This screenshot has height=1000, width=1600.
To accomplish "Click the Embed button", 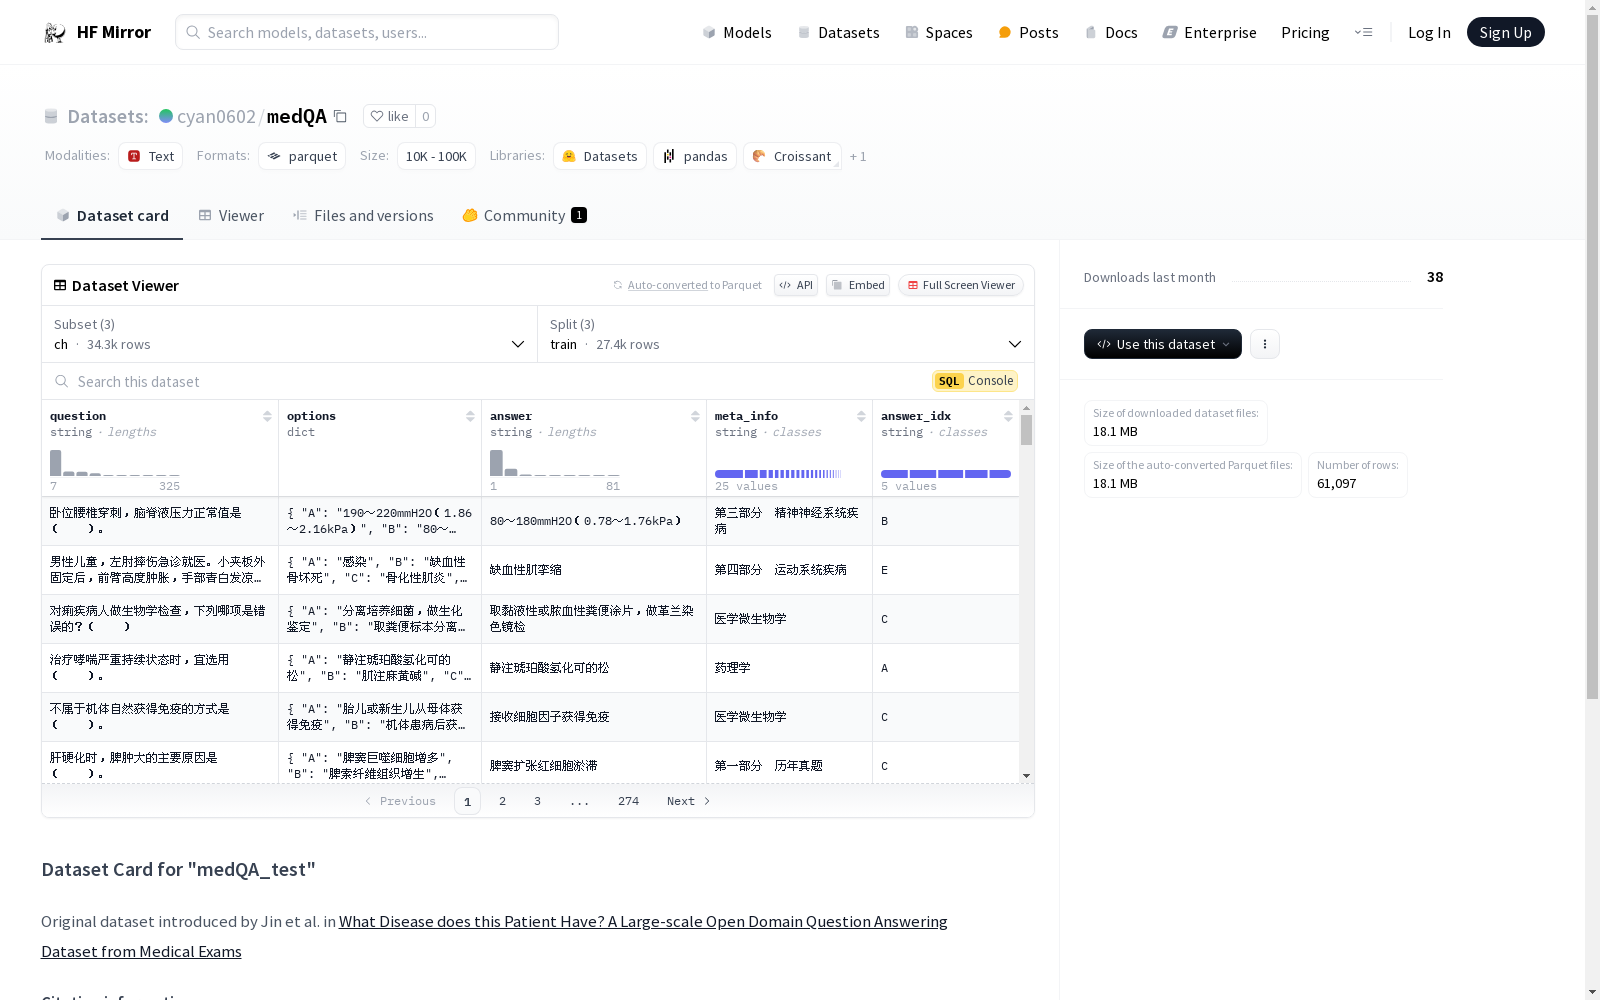I will click(x=858, y=285).
